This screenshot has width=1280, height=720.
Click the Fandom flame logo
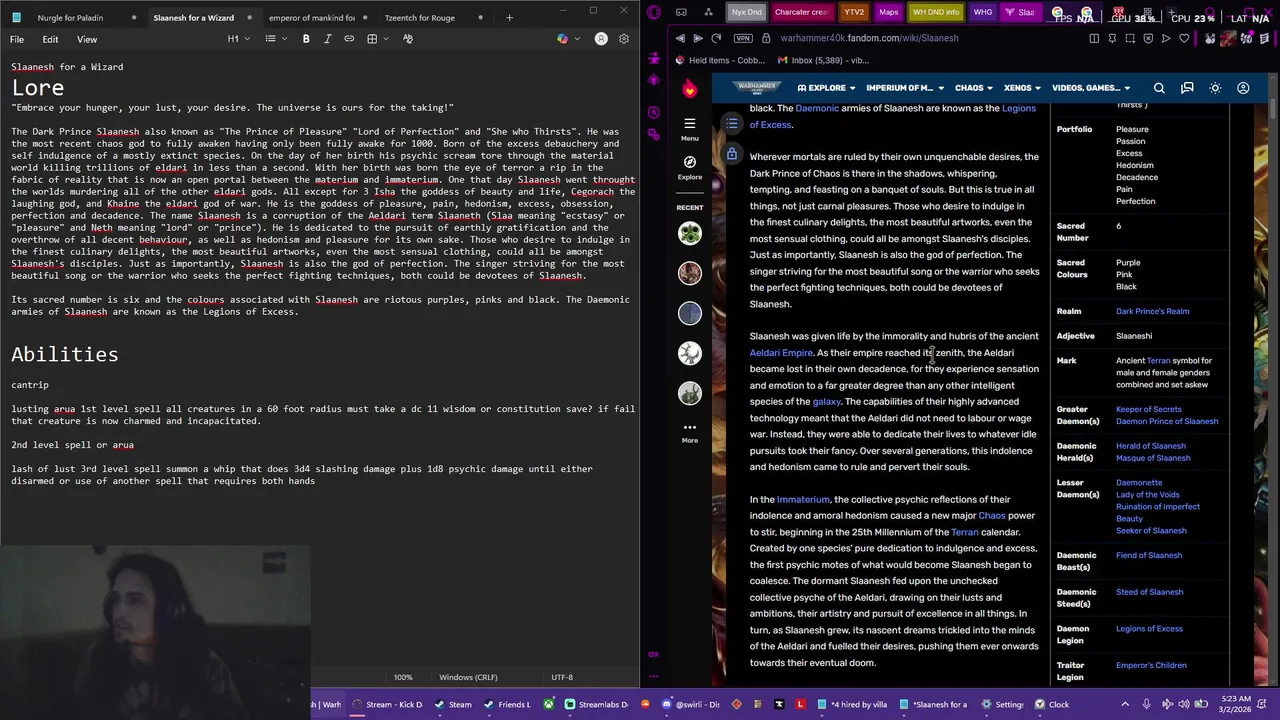689,89
